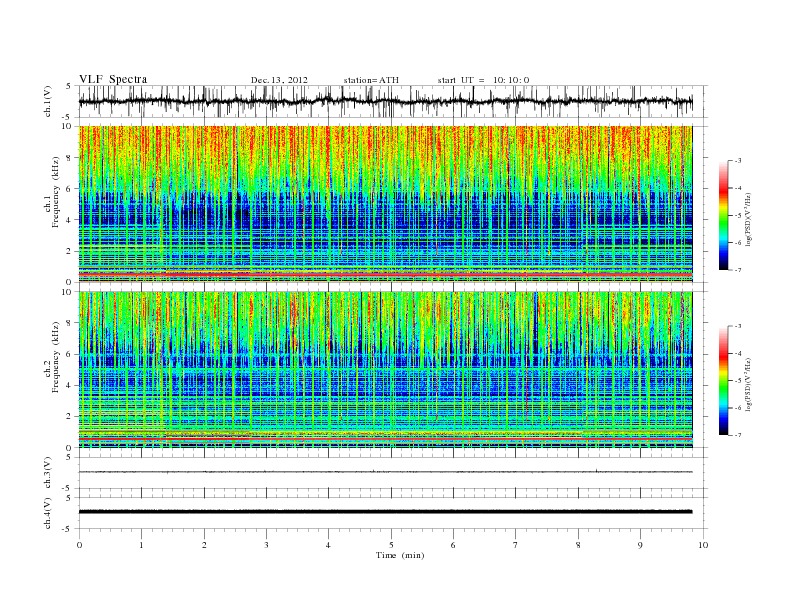The width and height of the screenshot is (792, 612).
Task: Click the ch.1 color scale bar
Action: click(724, 215)
